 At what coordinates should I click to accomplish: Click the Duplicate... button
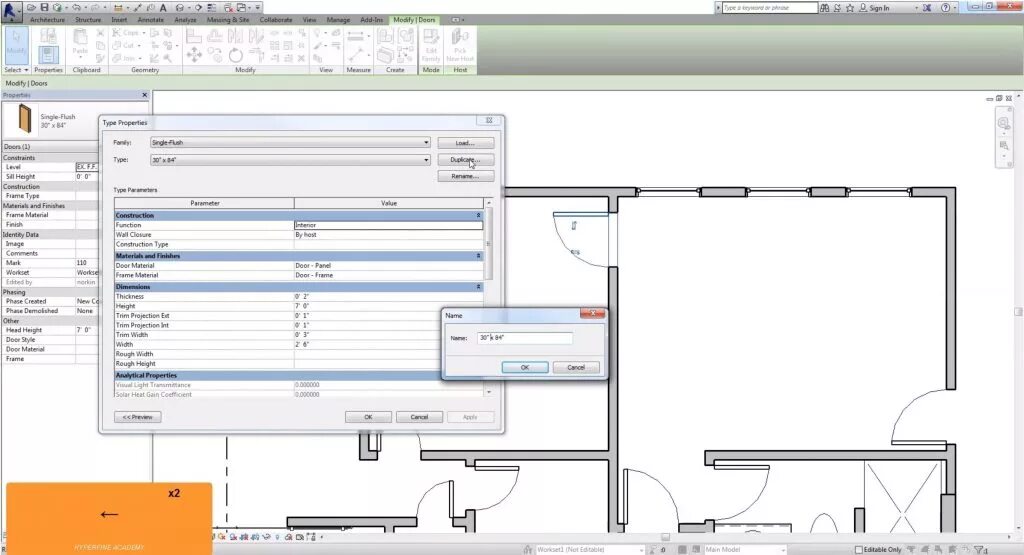(465, 160)
